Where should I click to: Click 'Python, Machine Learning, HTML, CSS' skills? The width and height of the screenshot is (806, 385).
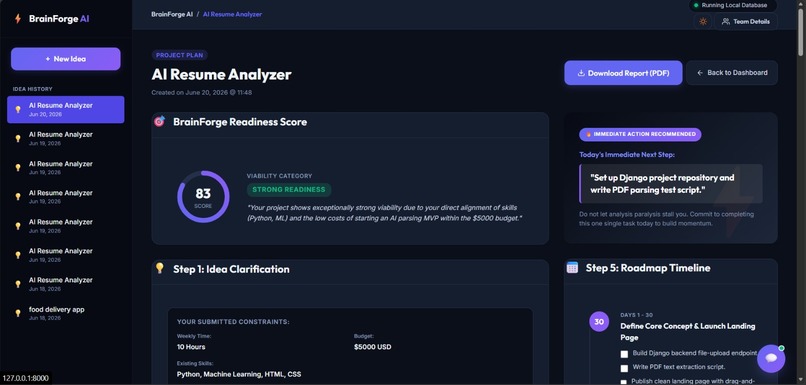tap(239, 374)
